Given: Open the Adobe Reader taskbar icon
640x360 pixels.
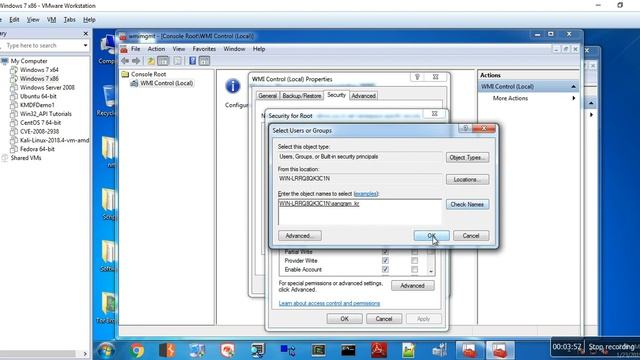Looking at the screenshot, I should point(378,350).
